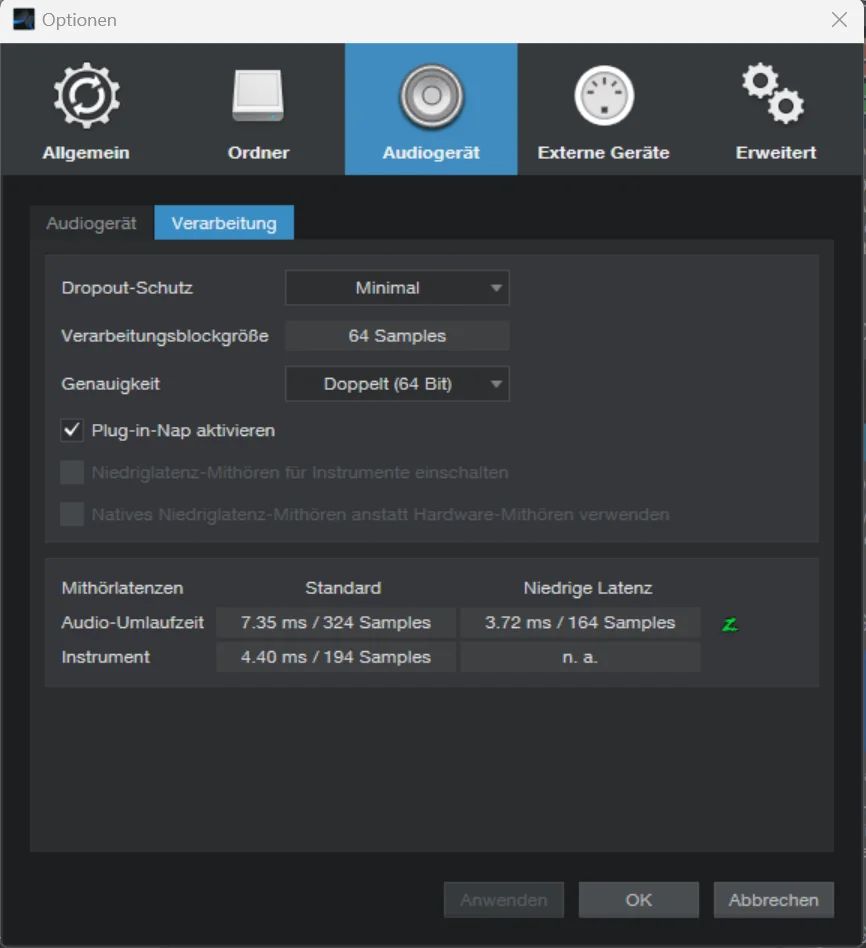
Task: Toggle Natives Niedriglatenz-Mithören checkbox
Action: (71, 515)
